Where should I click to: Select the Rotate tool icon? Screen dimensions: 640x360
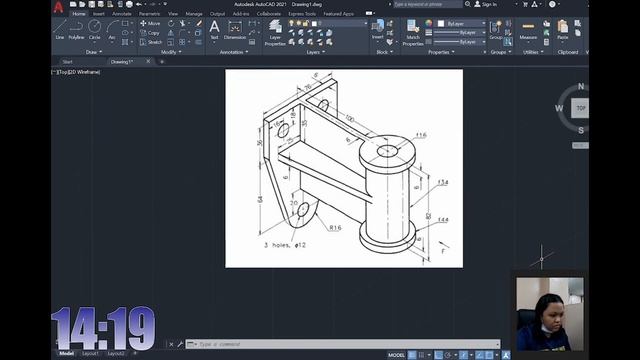pos(171,24)
